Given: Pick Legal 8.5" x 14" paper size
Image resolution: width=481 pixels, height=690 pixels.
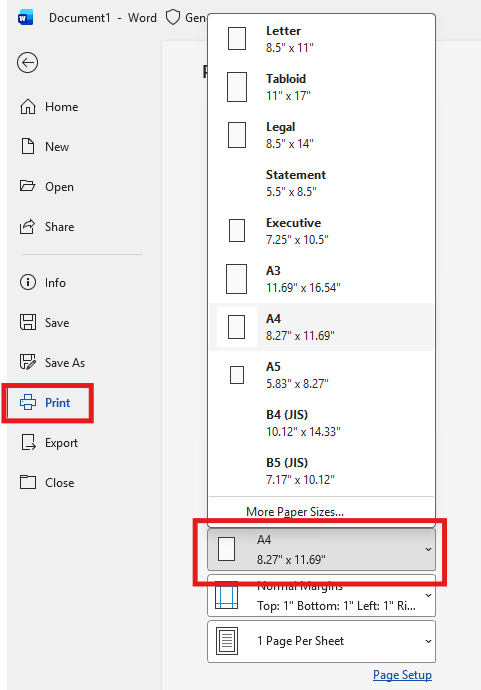Looking at the screenshot, I should coord(322,135).
